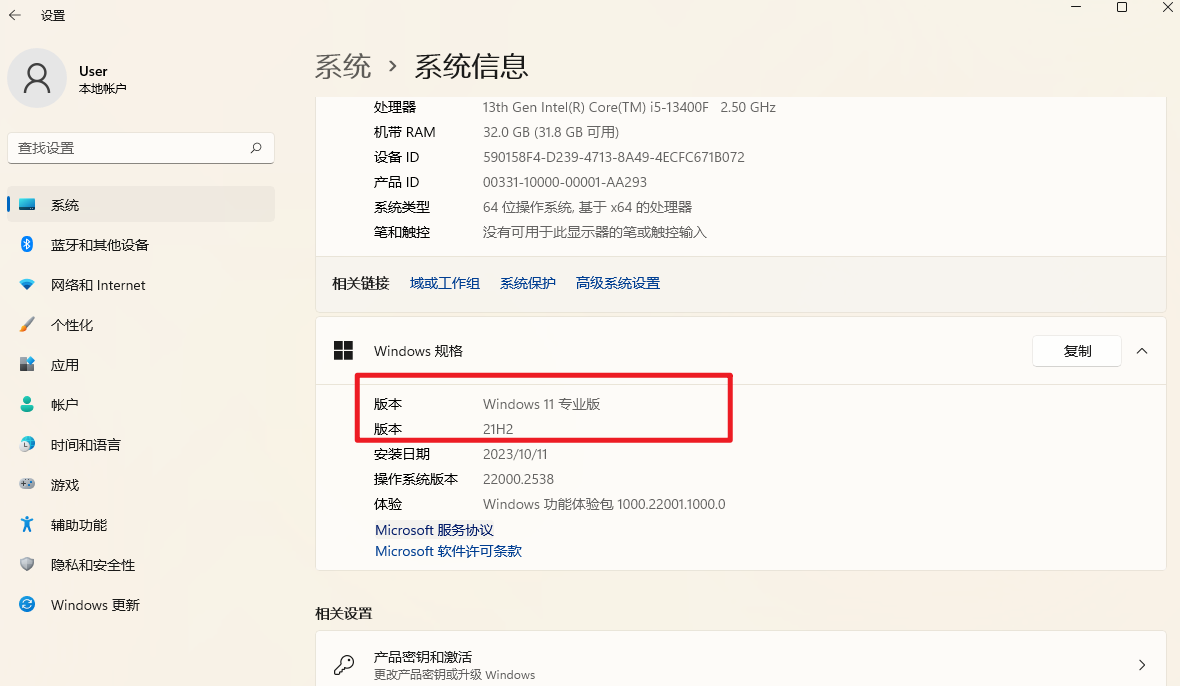Open Windows 更新 page
This screenshot has width=1180, height=686.
[95, 605]
